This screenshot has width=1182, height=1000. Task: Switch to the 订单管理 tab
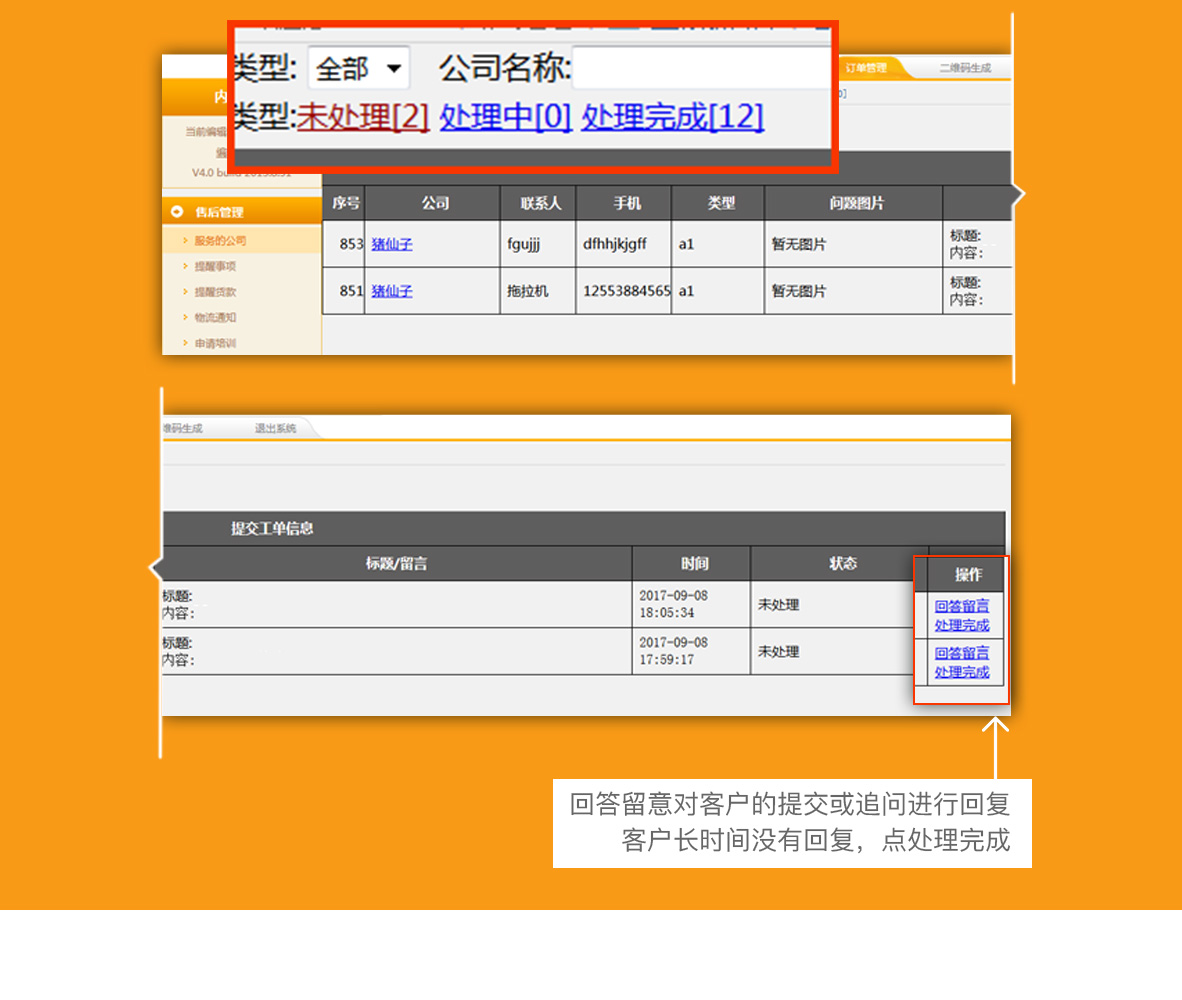(866, 68)
